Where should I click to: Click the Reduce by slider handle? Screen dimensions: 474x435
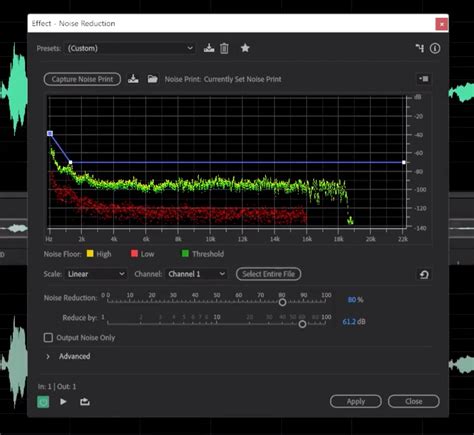point(302,324)
